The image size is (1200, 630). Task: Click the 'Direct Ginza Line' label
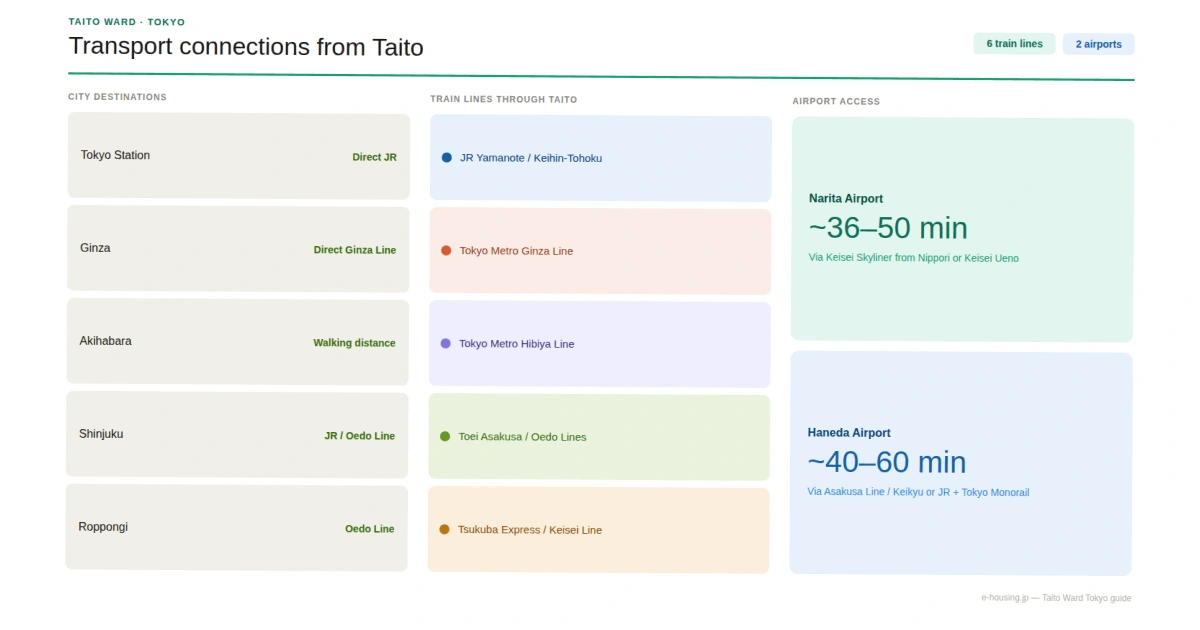point(355,250)
